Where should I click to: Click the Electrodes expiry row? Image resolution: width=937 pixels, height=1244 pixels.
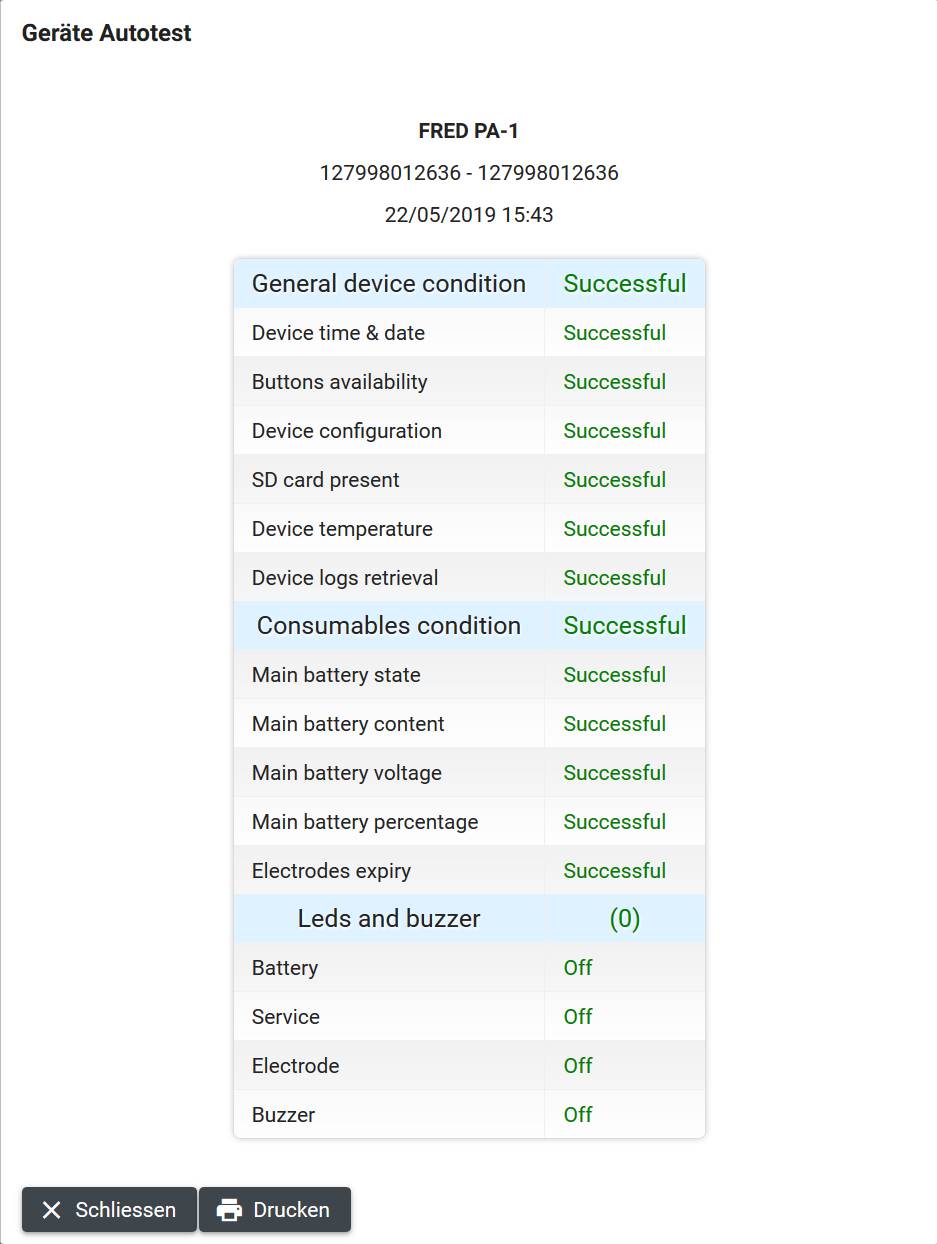pyautogui.click(x=469, y=870)
